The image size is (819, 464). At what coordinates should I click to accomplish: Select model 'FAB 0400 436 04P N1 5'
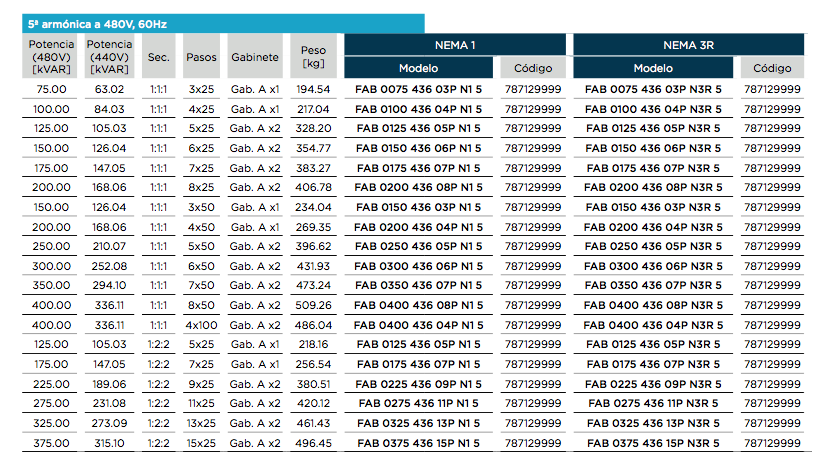(418, 325)
